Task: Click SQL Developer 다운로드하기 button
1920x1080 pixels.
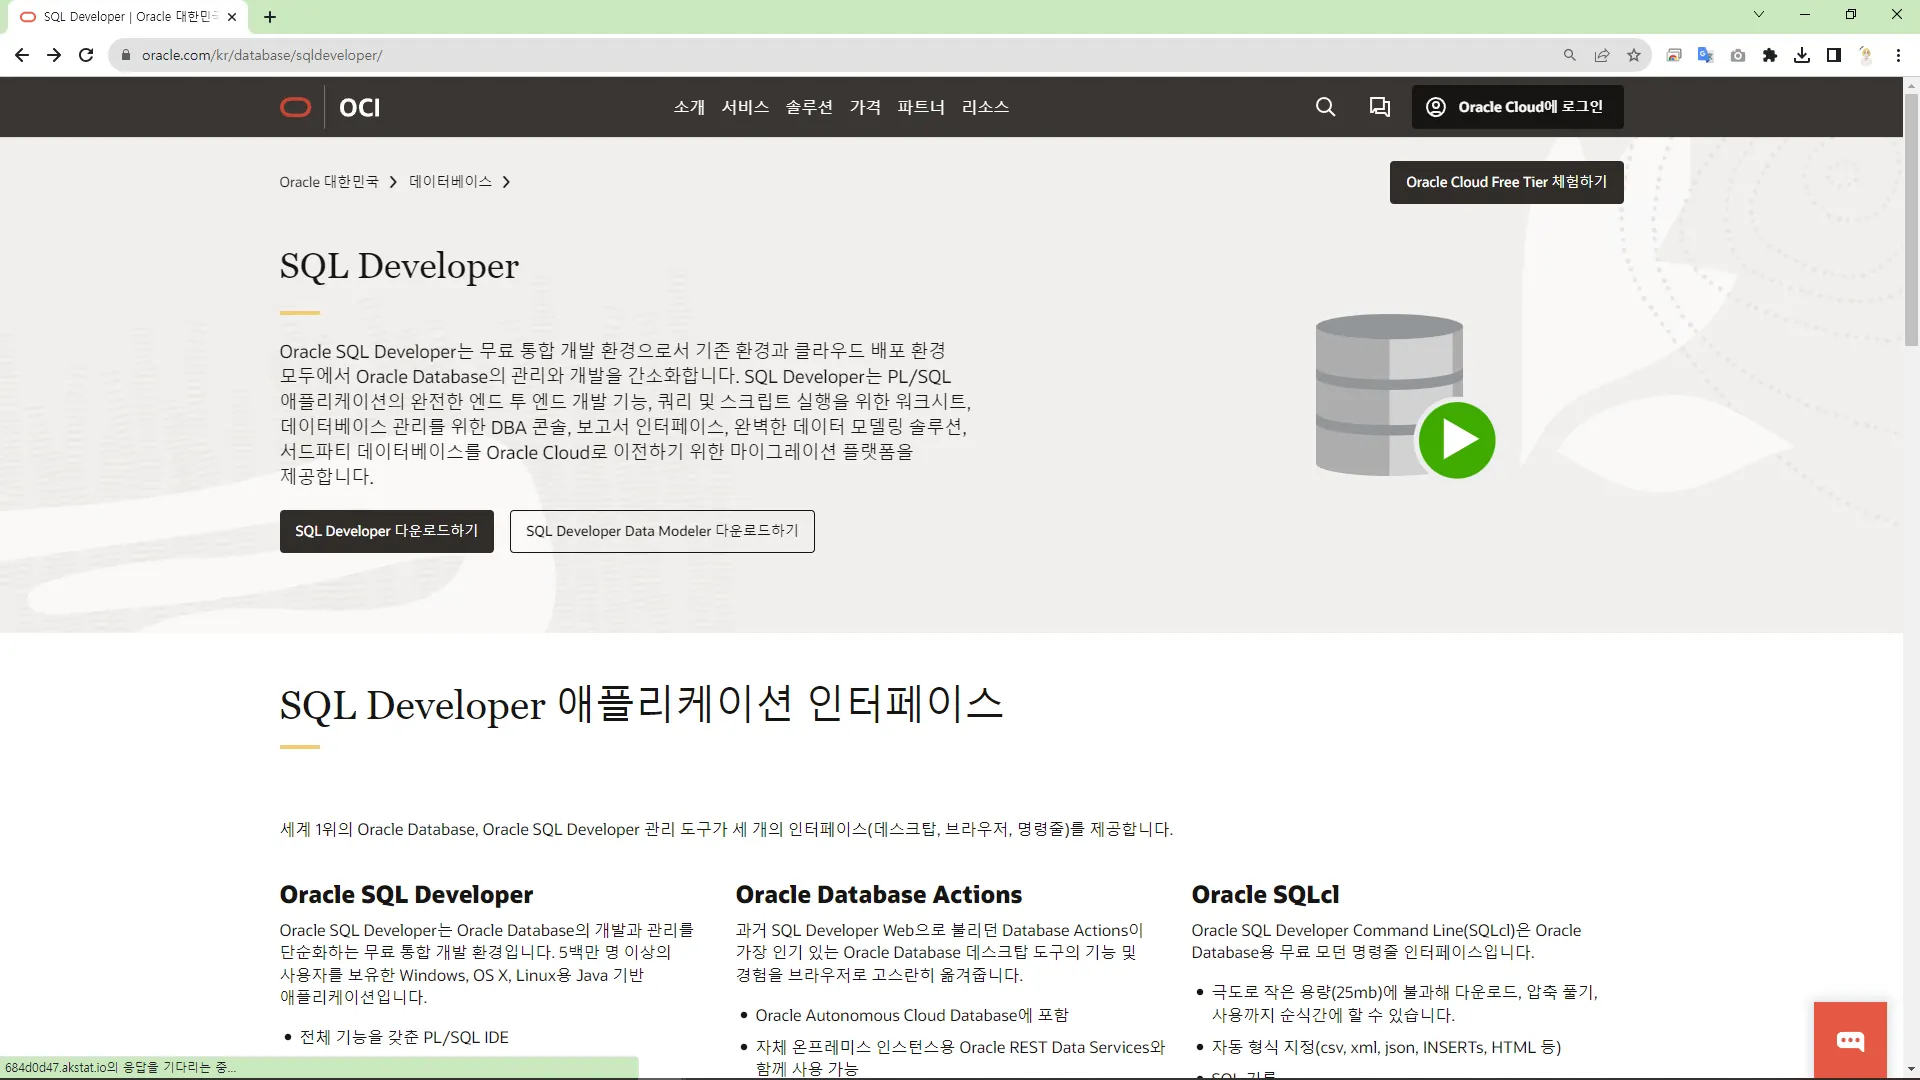Action: coord(386,531)
